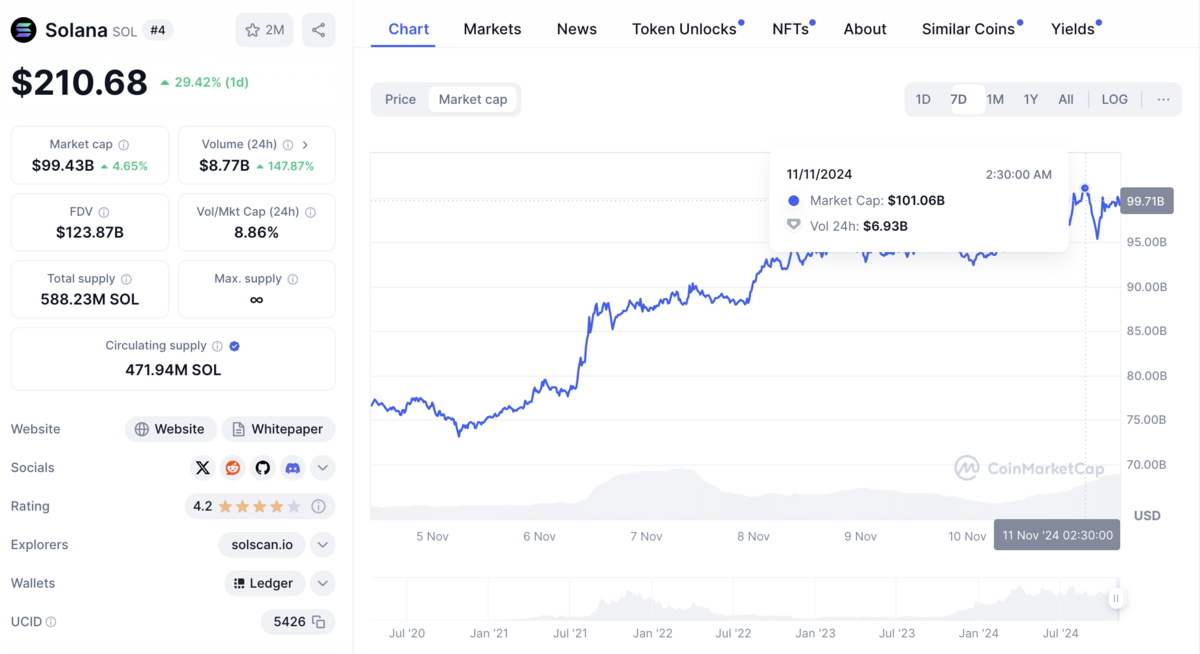Show FDV info icon
The image size is (1200, 654).
click(x=104, y=212)
